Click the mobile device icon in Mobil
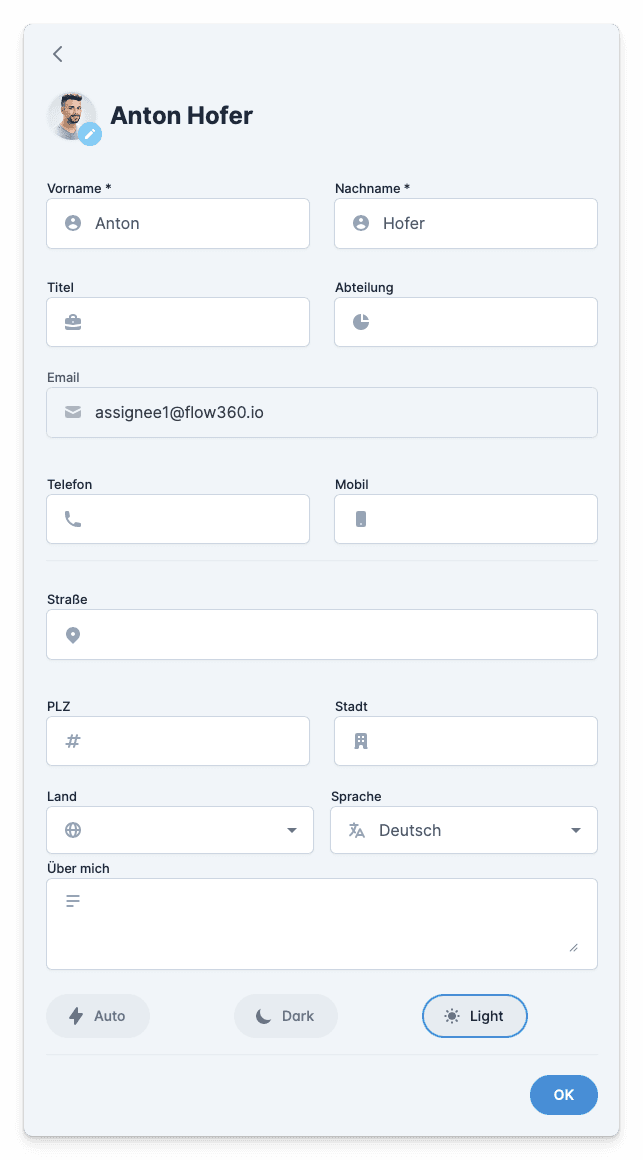The image size is (643, 1160). pos(361,519)
